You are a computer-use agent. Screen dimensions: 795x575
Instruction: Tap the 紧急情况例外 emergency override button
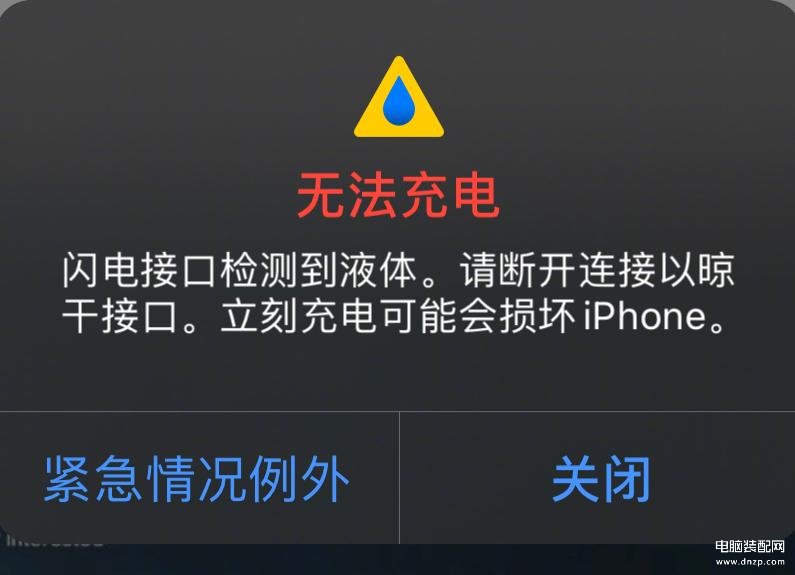point(197,479)
